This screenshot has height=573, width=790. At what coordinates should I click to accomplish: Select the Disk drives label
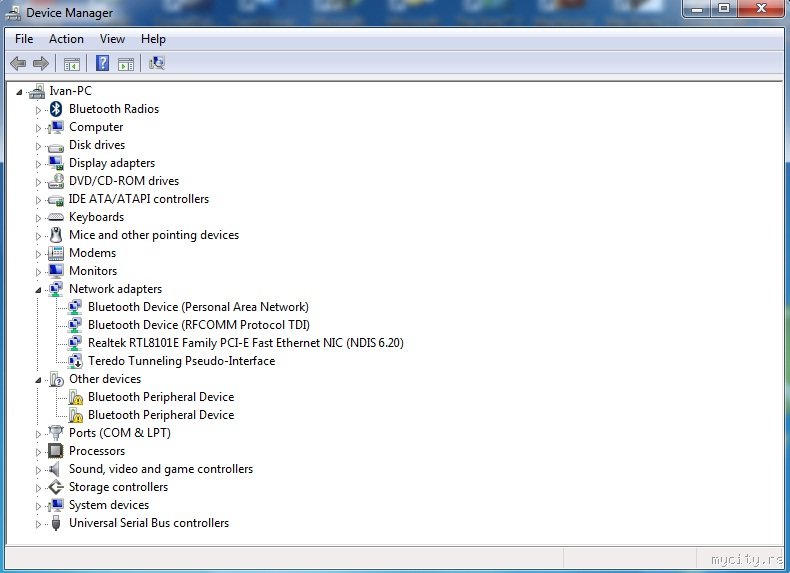tap(97, 145)
